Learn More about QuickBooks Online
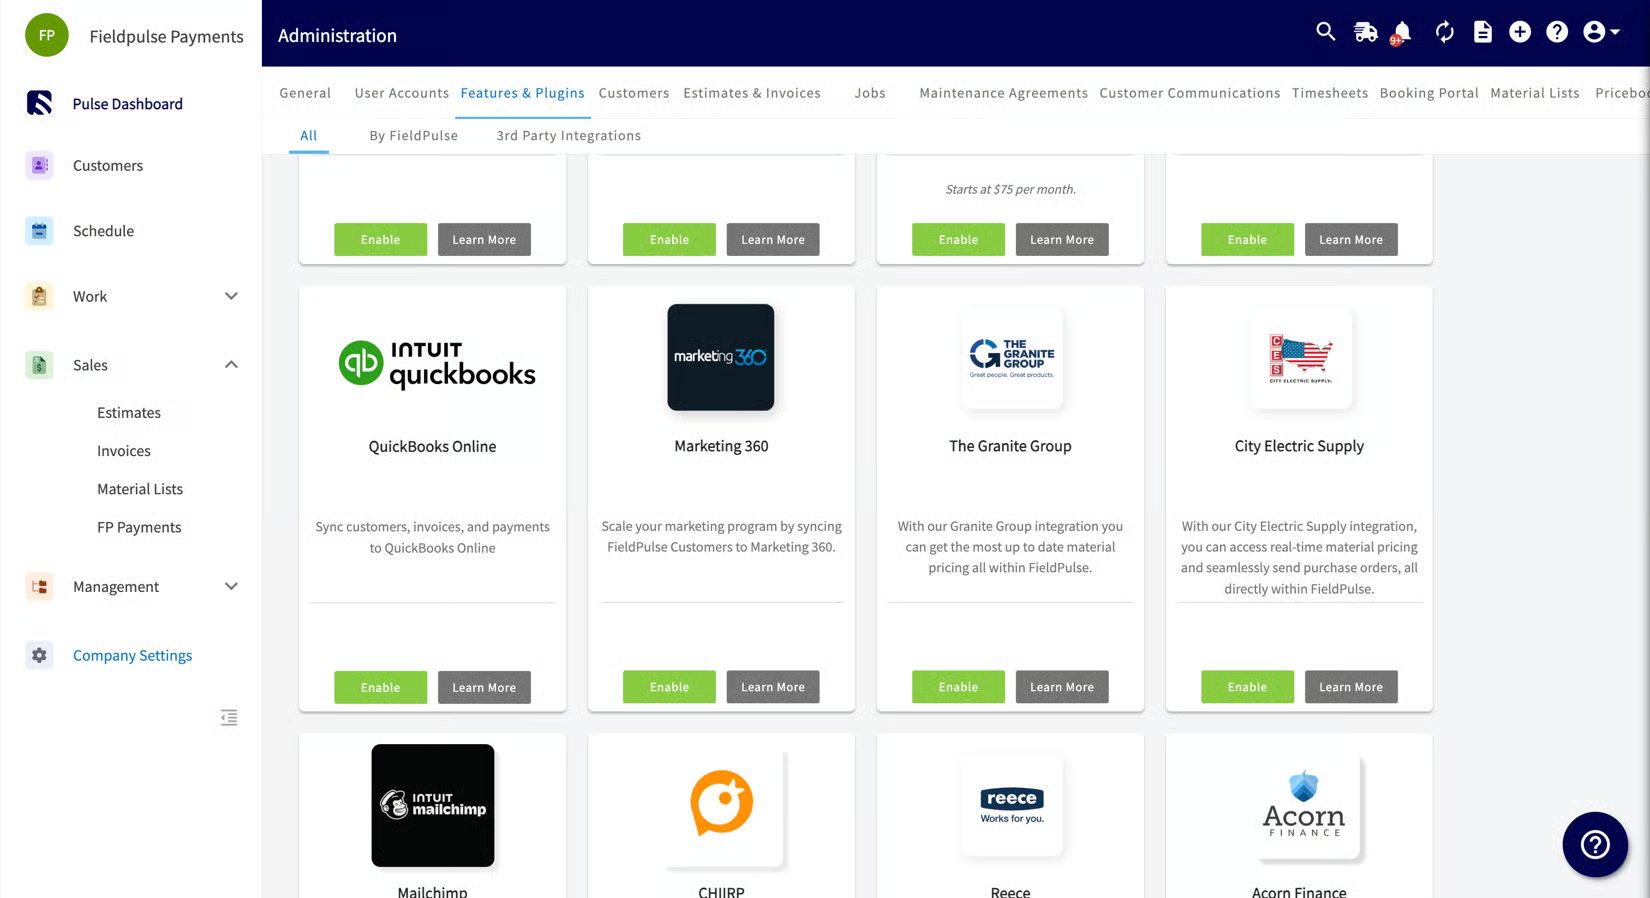1650x898 pixels. click(x=484, y=687)
